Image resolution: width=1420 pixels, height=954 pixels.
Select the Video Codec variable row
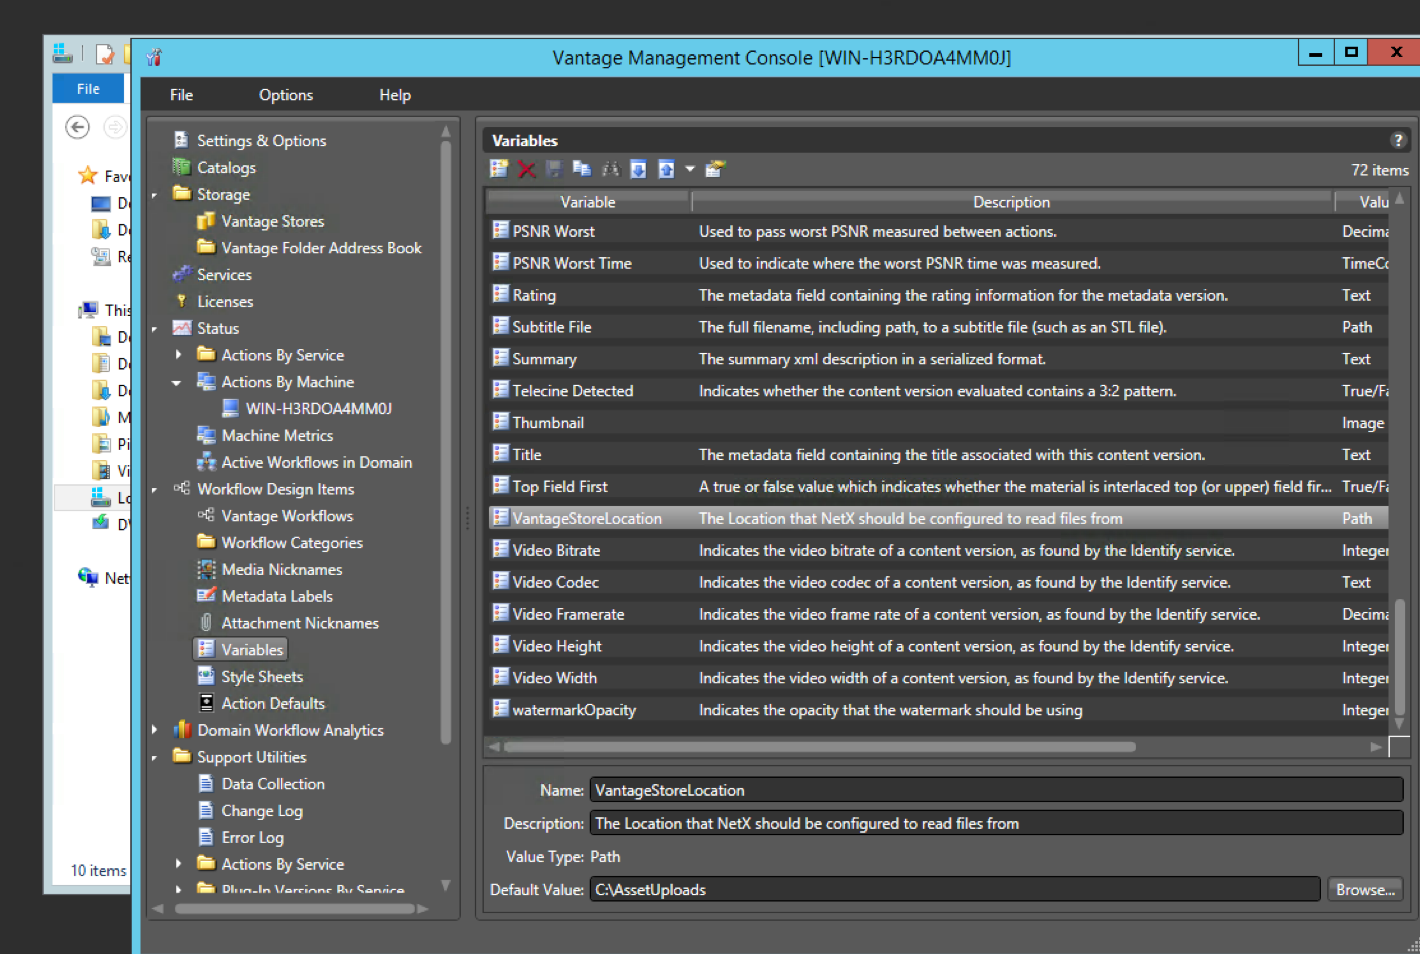[x=938, y=581]
